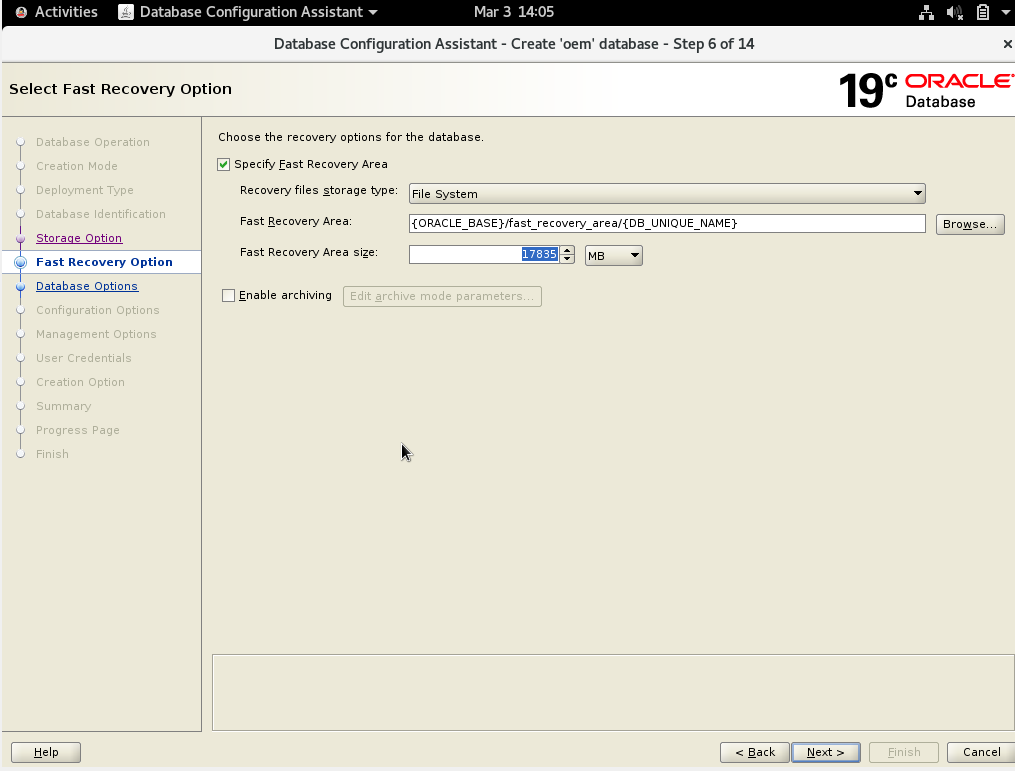Screen dimensions: 1015x771
Task: Click the Database Options step bullet
Action: tap(21, 286)
